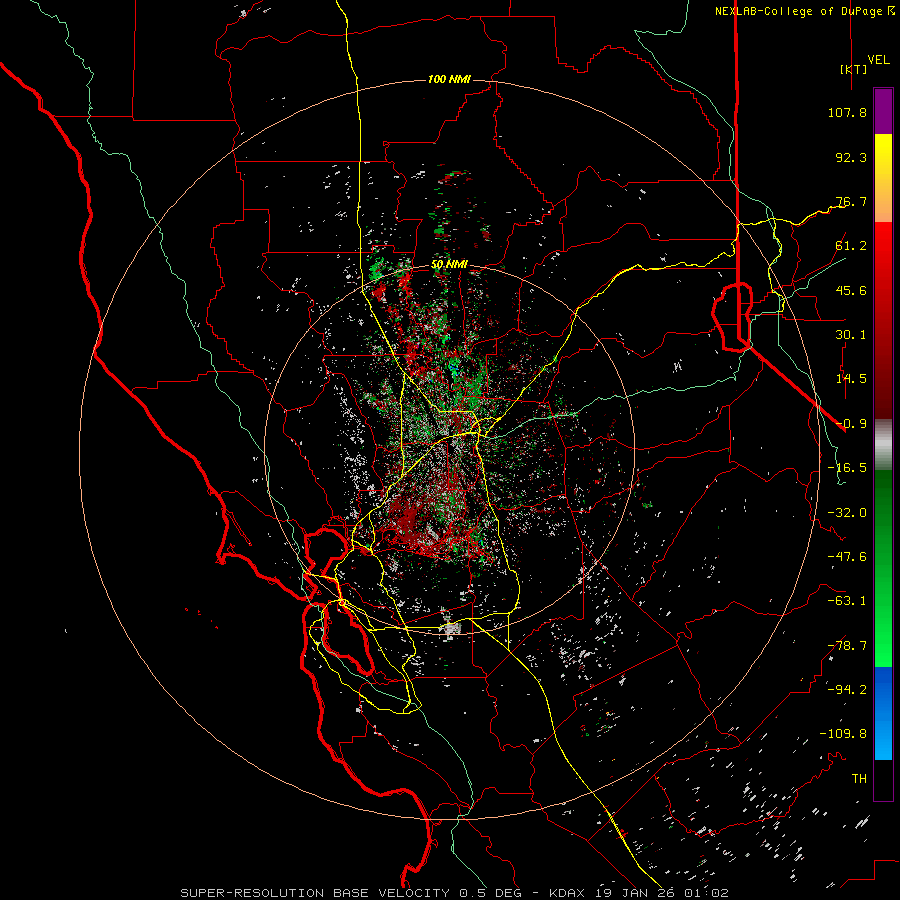Click the "[KT]" unit label
Screen dimensions: 900x900
pos(853,69)
